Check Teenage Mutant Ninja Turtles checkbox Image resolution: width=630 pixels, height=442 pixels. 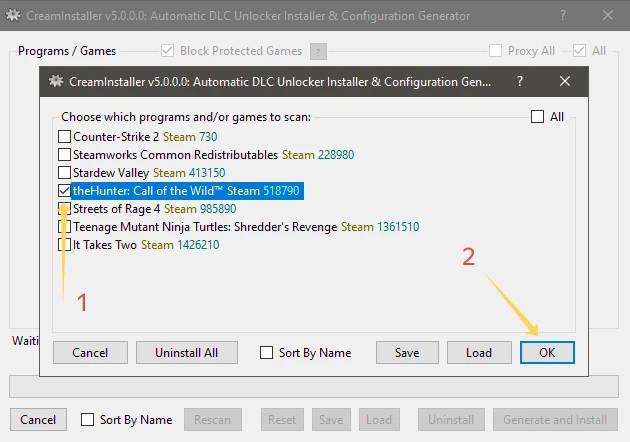(x=64, y=227)
